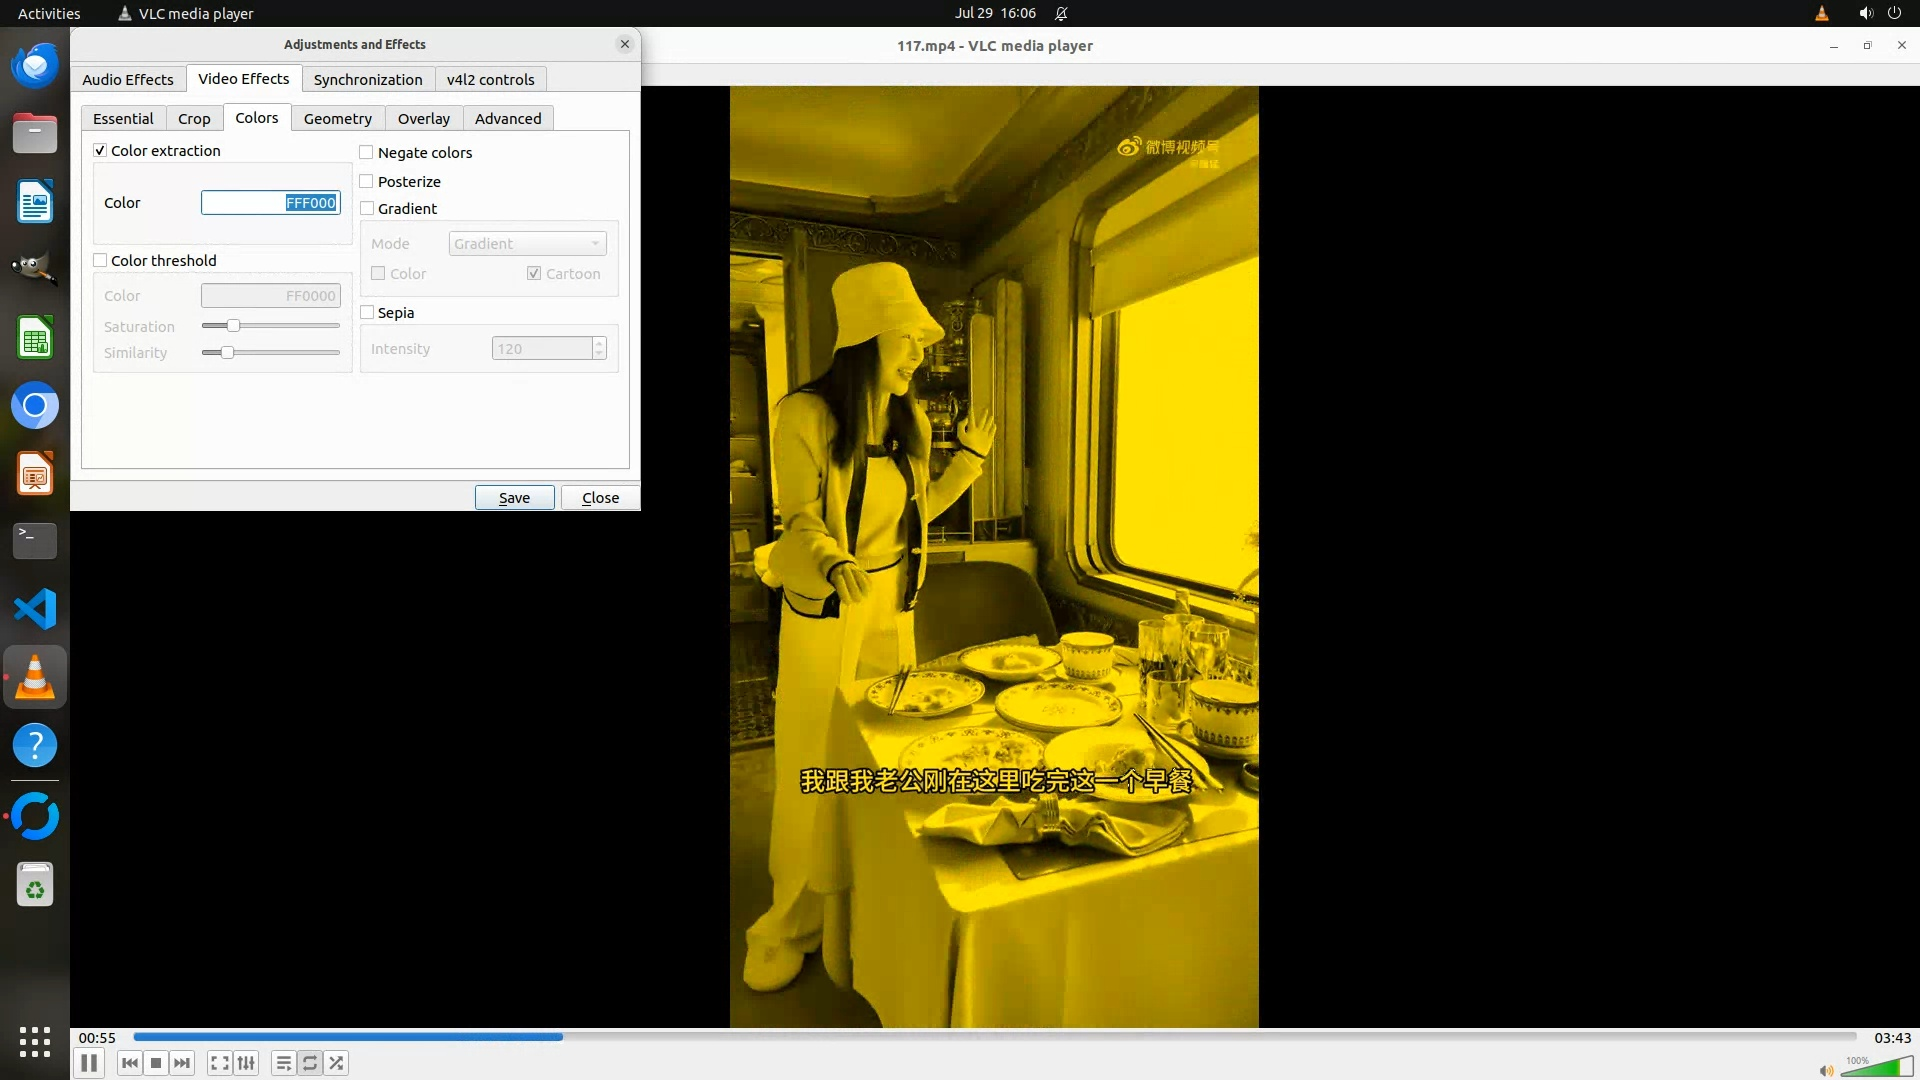Screen dimensions: 1920x1080
Task: Toggle loop repeat mode
Action: (x=310, y=1063)
